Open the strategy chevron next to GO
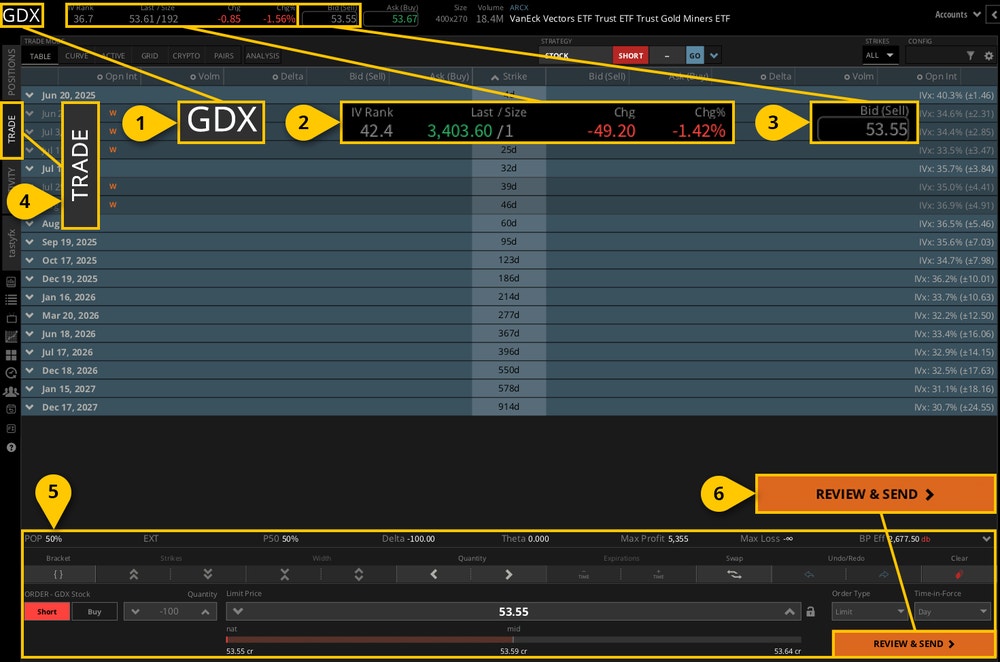Viewport: 1000px width, 662px height. click(x=714, y=55)
